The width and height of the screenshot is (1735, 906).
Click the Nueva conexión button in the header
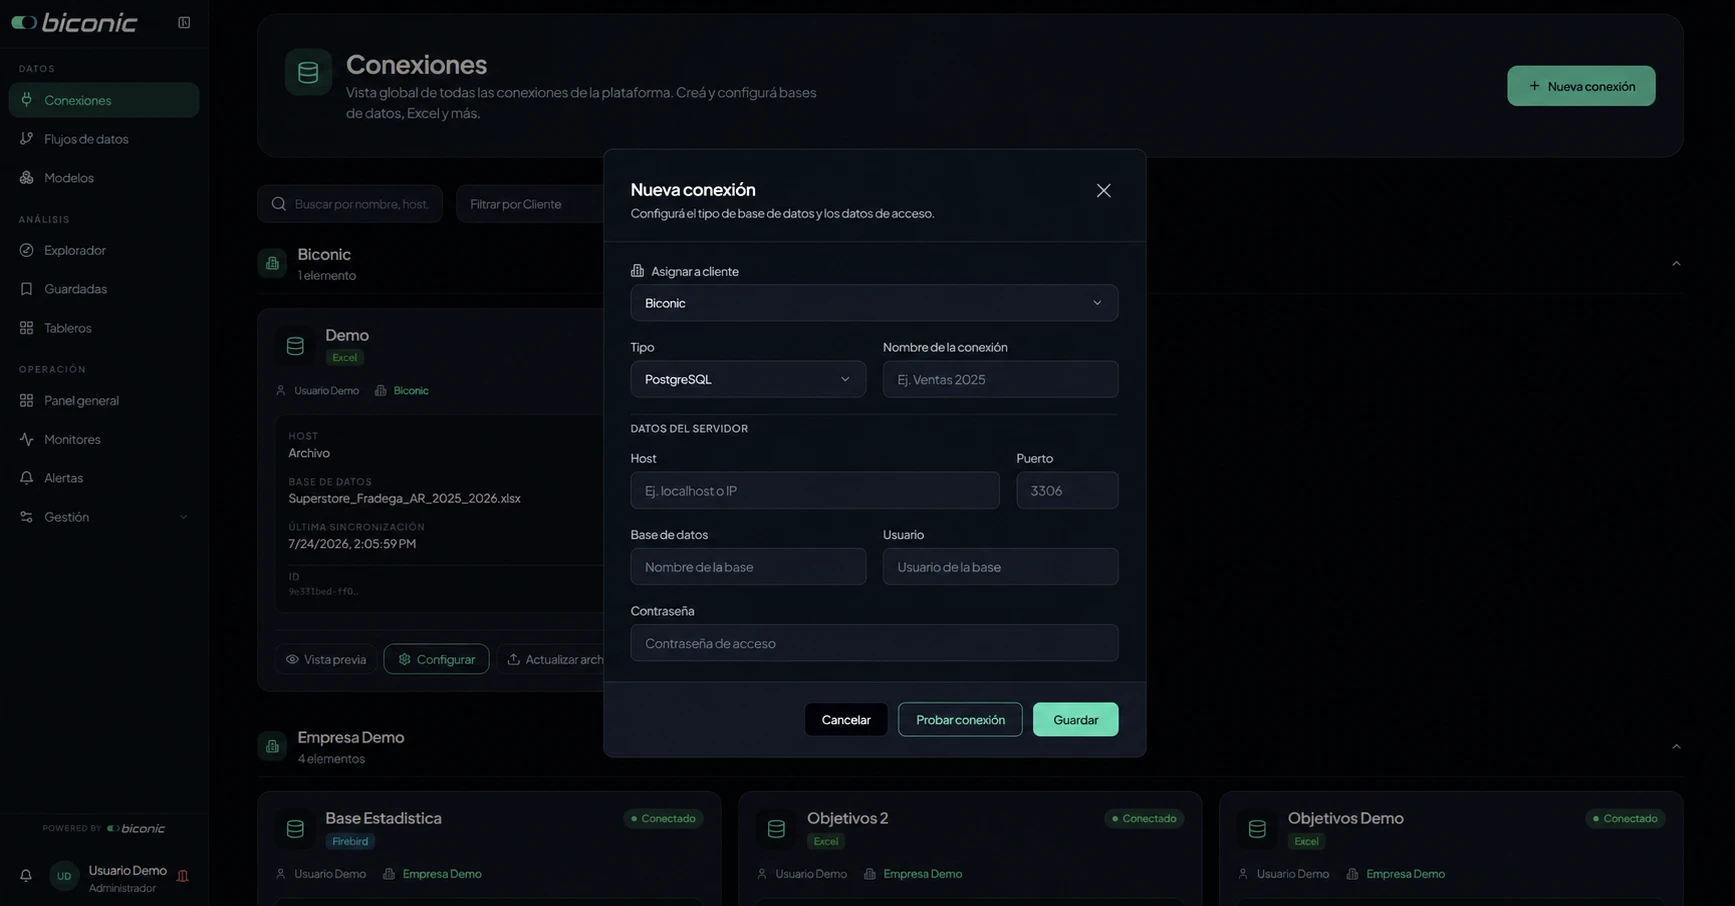point(1581,86)
